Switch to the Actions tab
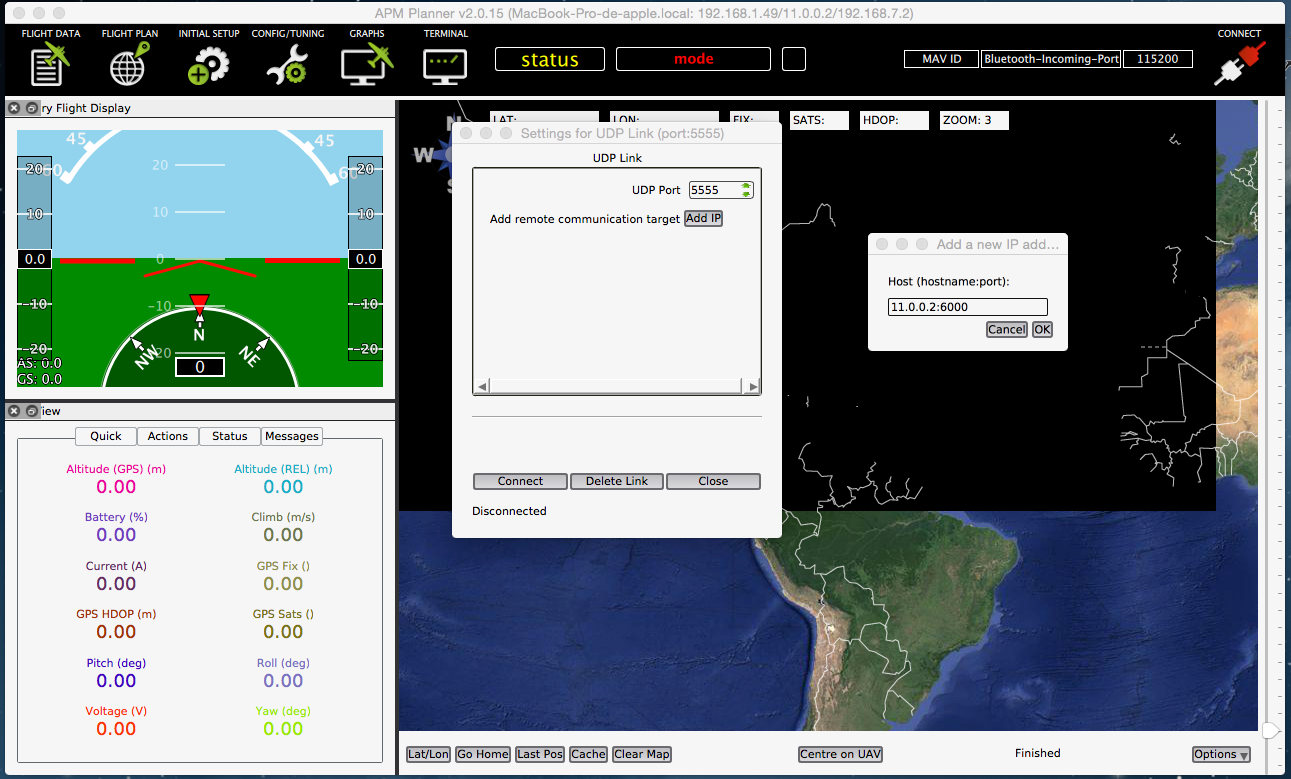This screenshot has height=779, width=1291. point(167,436)
